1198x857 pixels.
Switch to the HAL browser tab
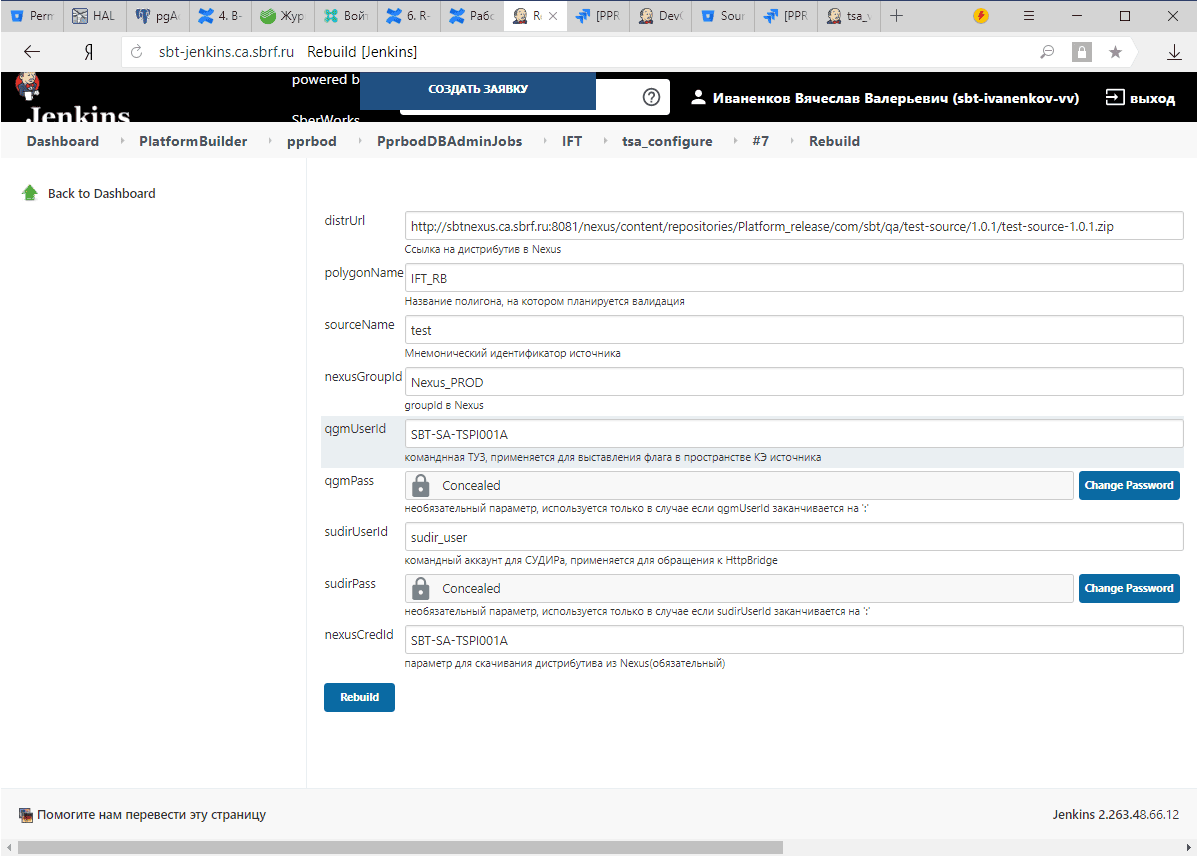[x=95, y=16]
